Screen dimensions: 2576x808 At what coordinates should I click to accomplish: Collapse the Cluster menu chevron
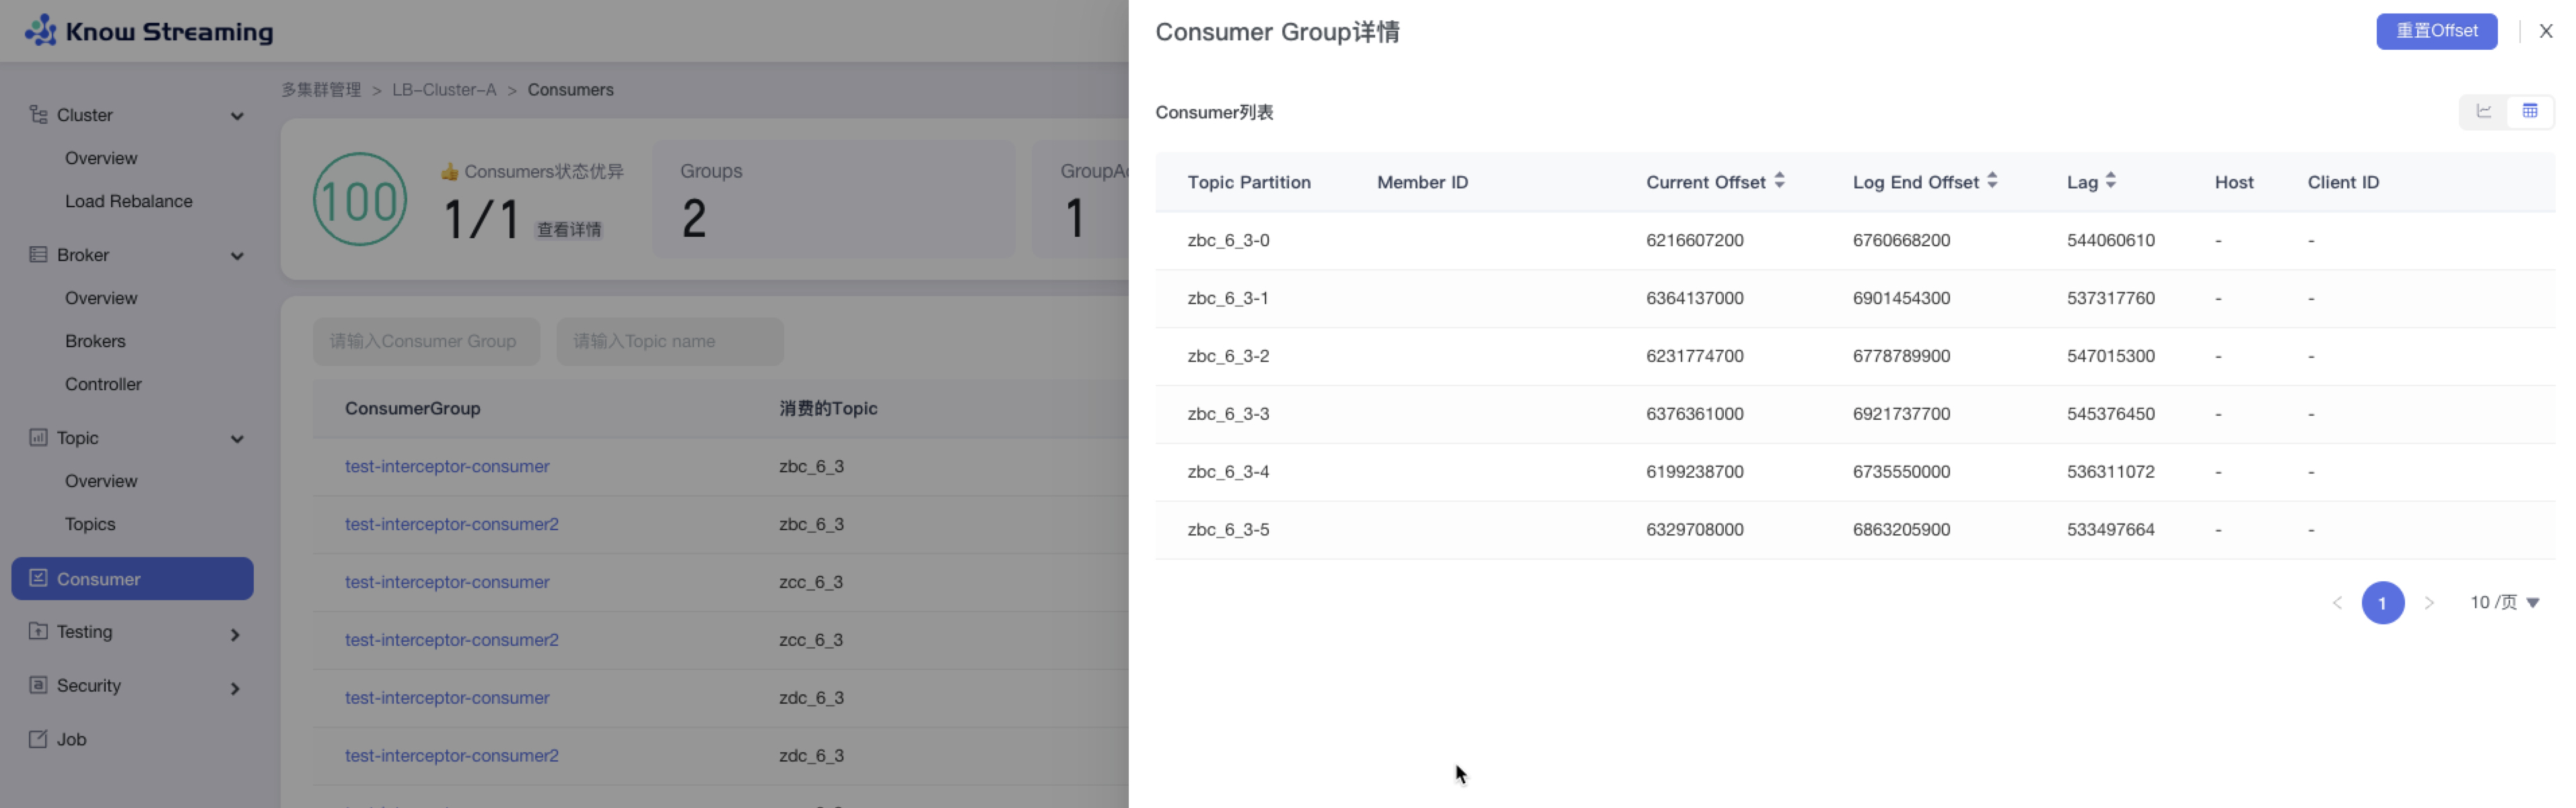(237, 116)
